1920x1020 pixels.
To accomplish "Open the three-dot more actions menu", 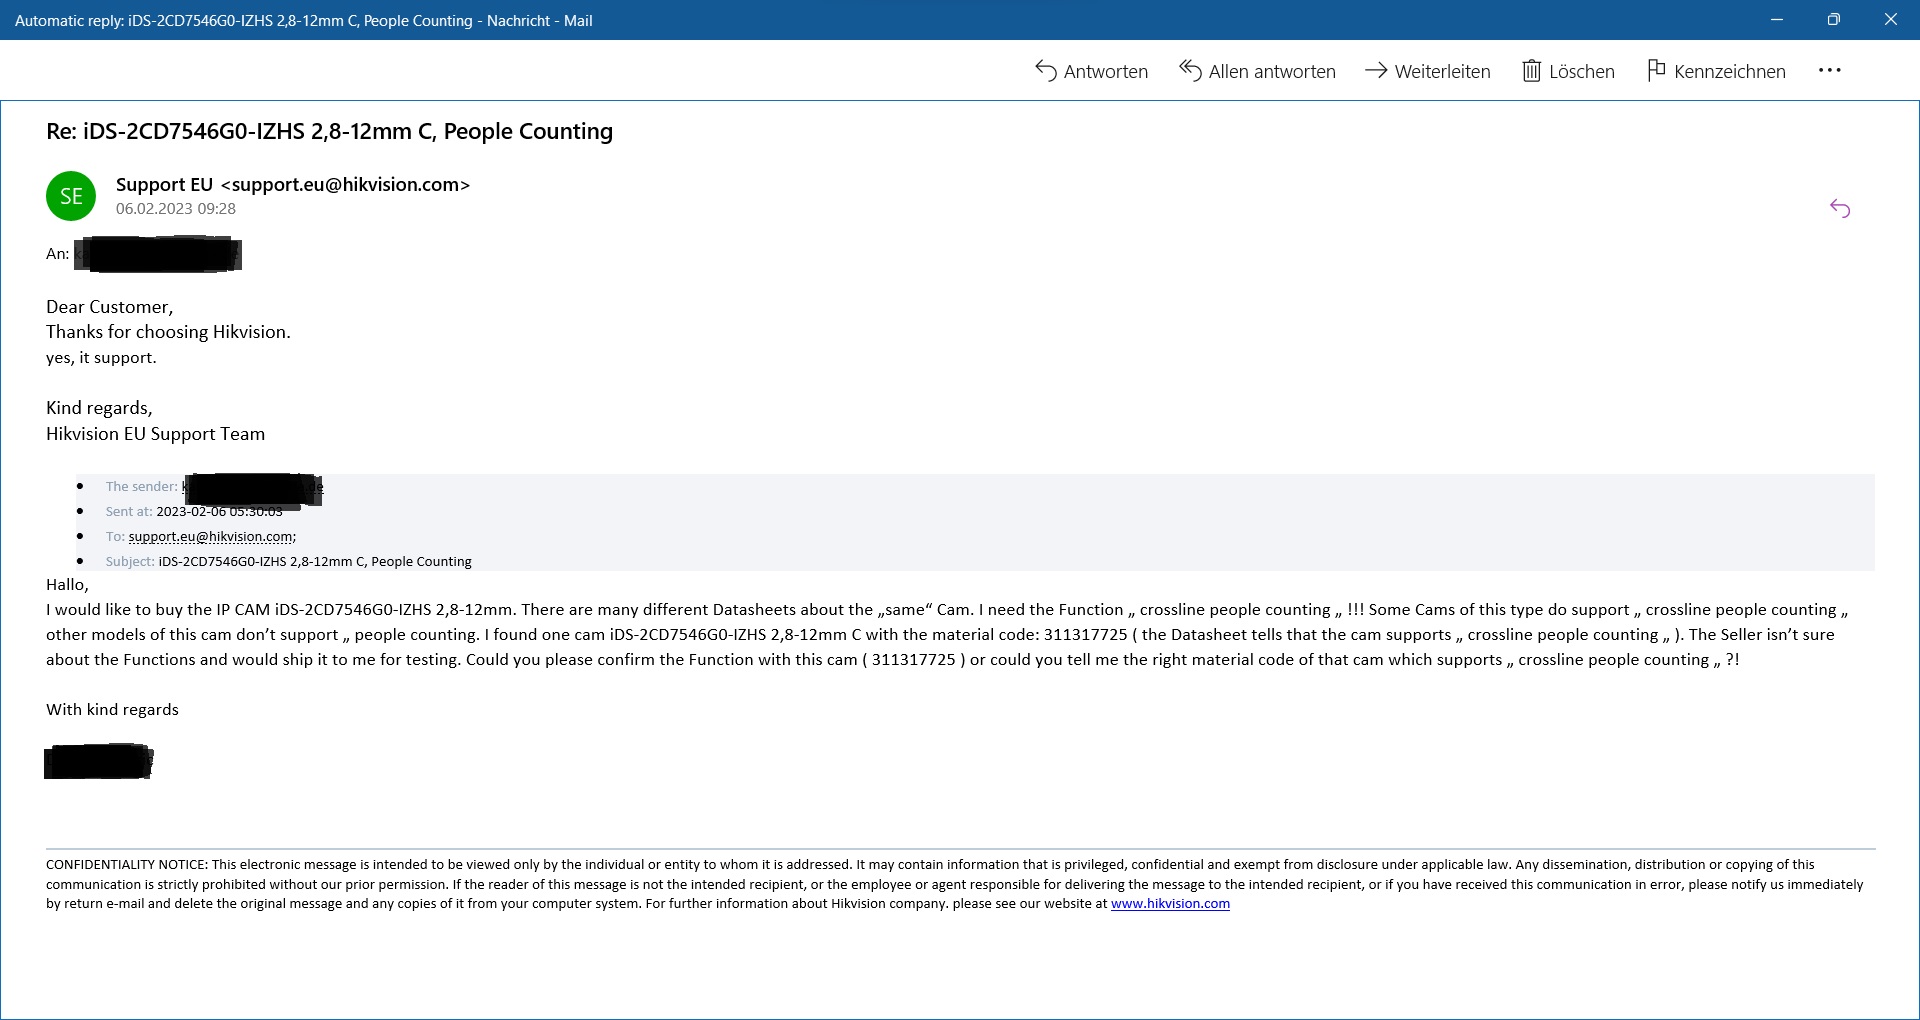I will pyautogui.click(x=1829, y=70).
